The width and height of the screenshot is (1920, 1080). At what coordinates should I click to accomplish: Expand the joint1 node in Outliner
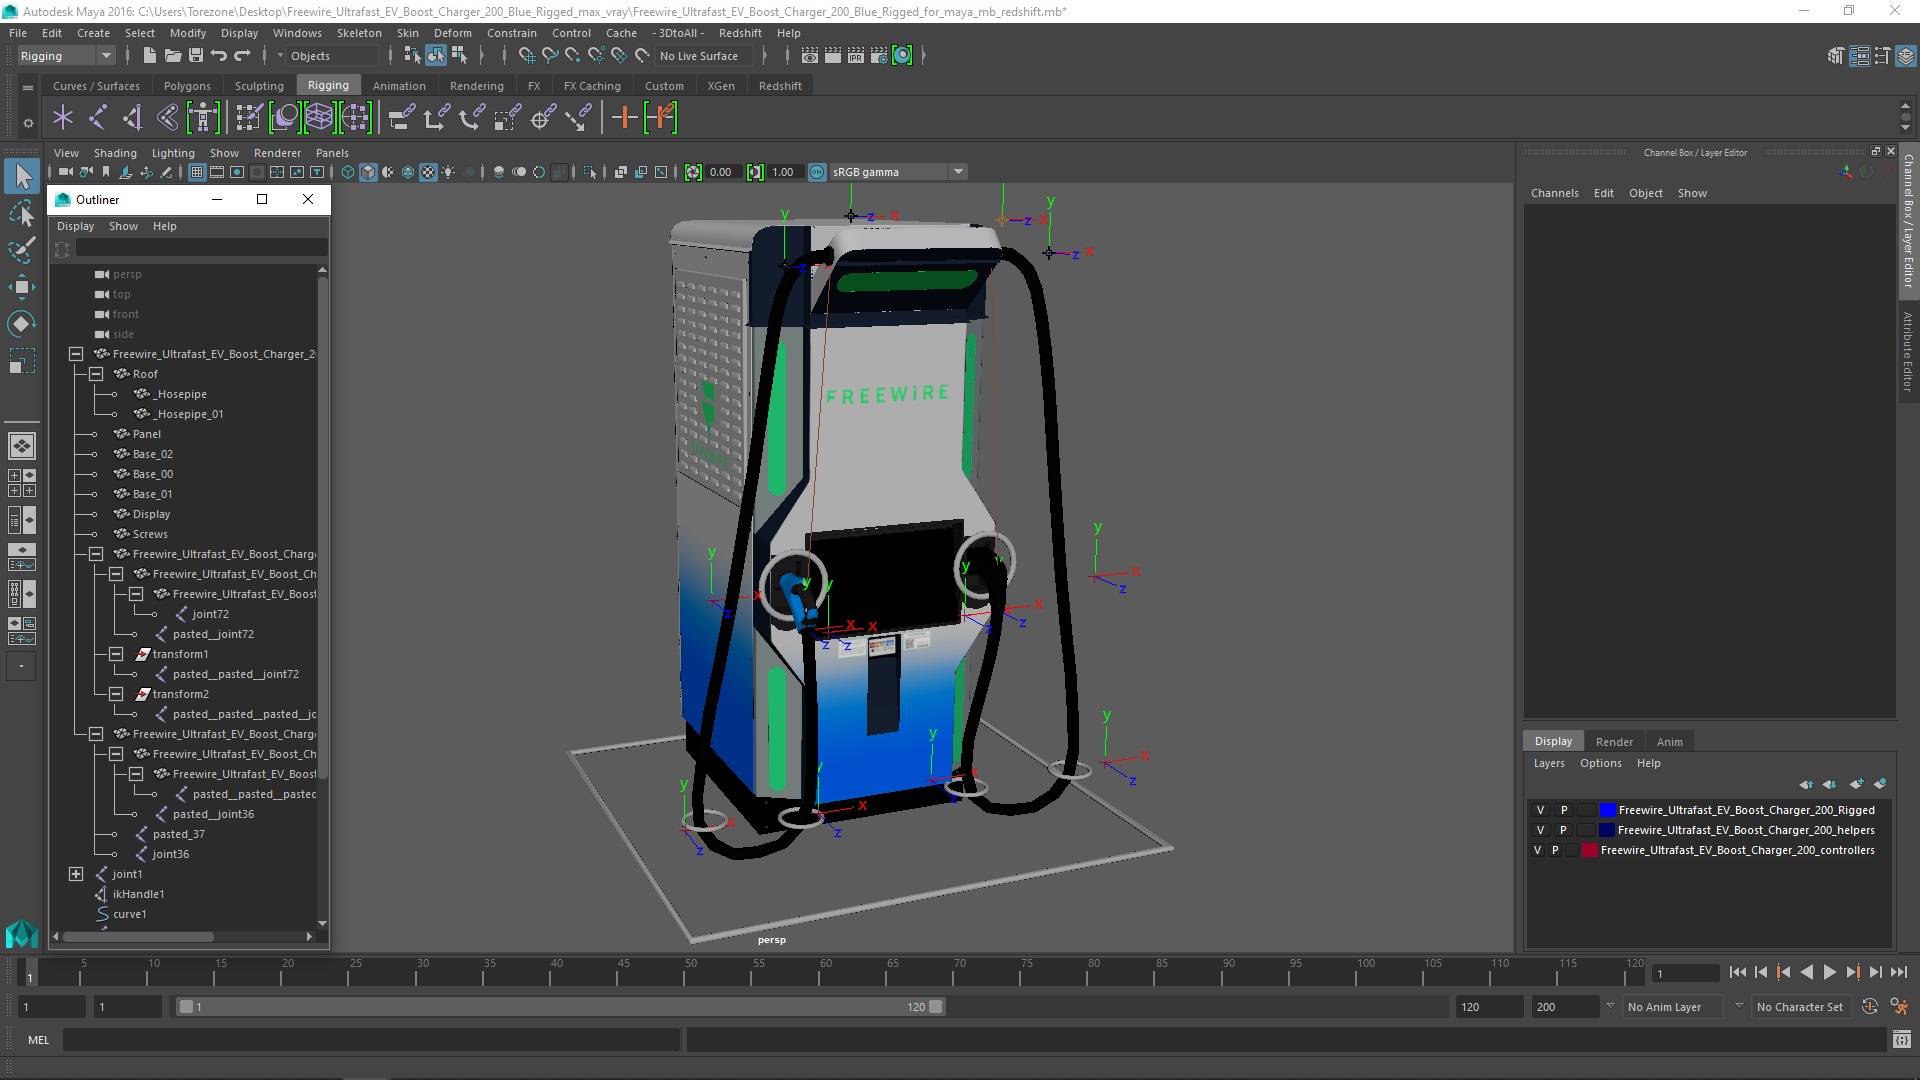[76, 874]
